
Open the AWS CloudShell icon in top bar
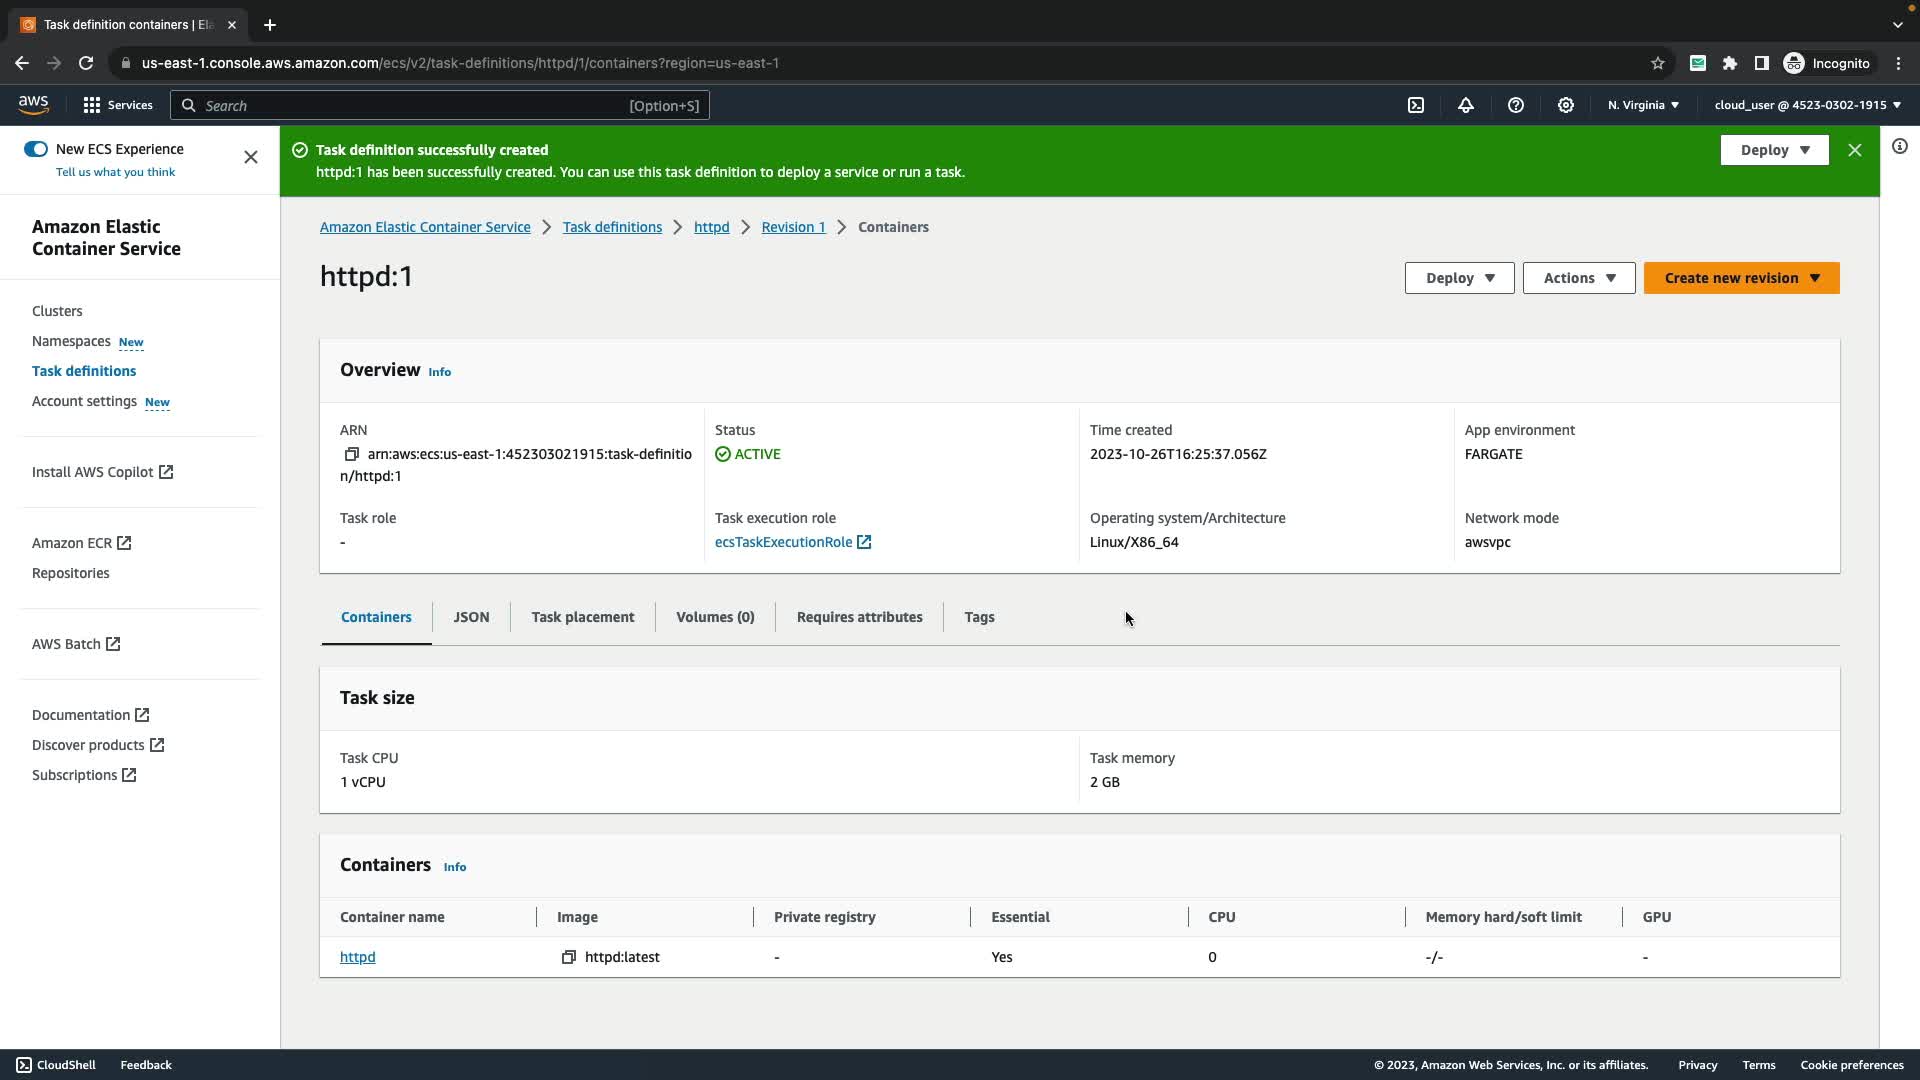coord(1416,105)
